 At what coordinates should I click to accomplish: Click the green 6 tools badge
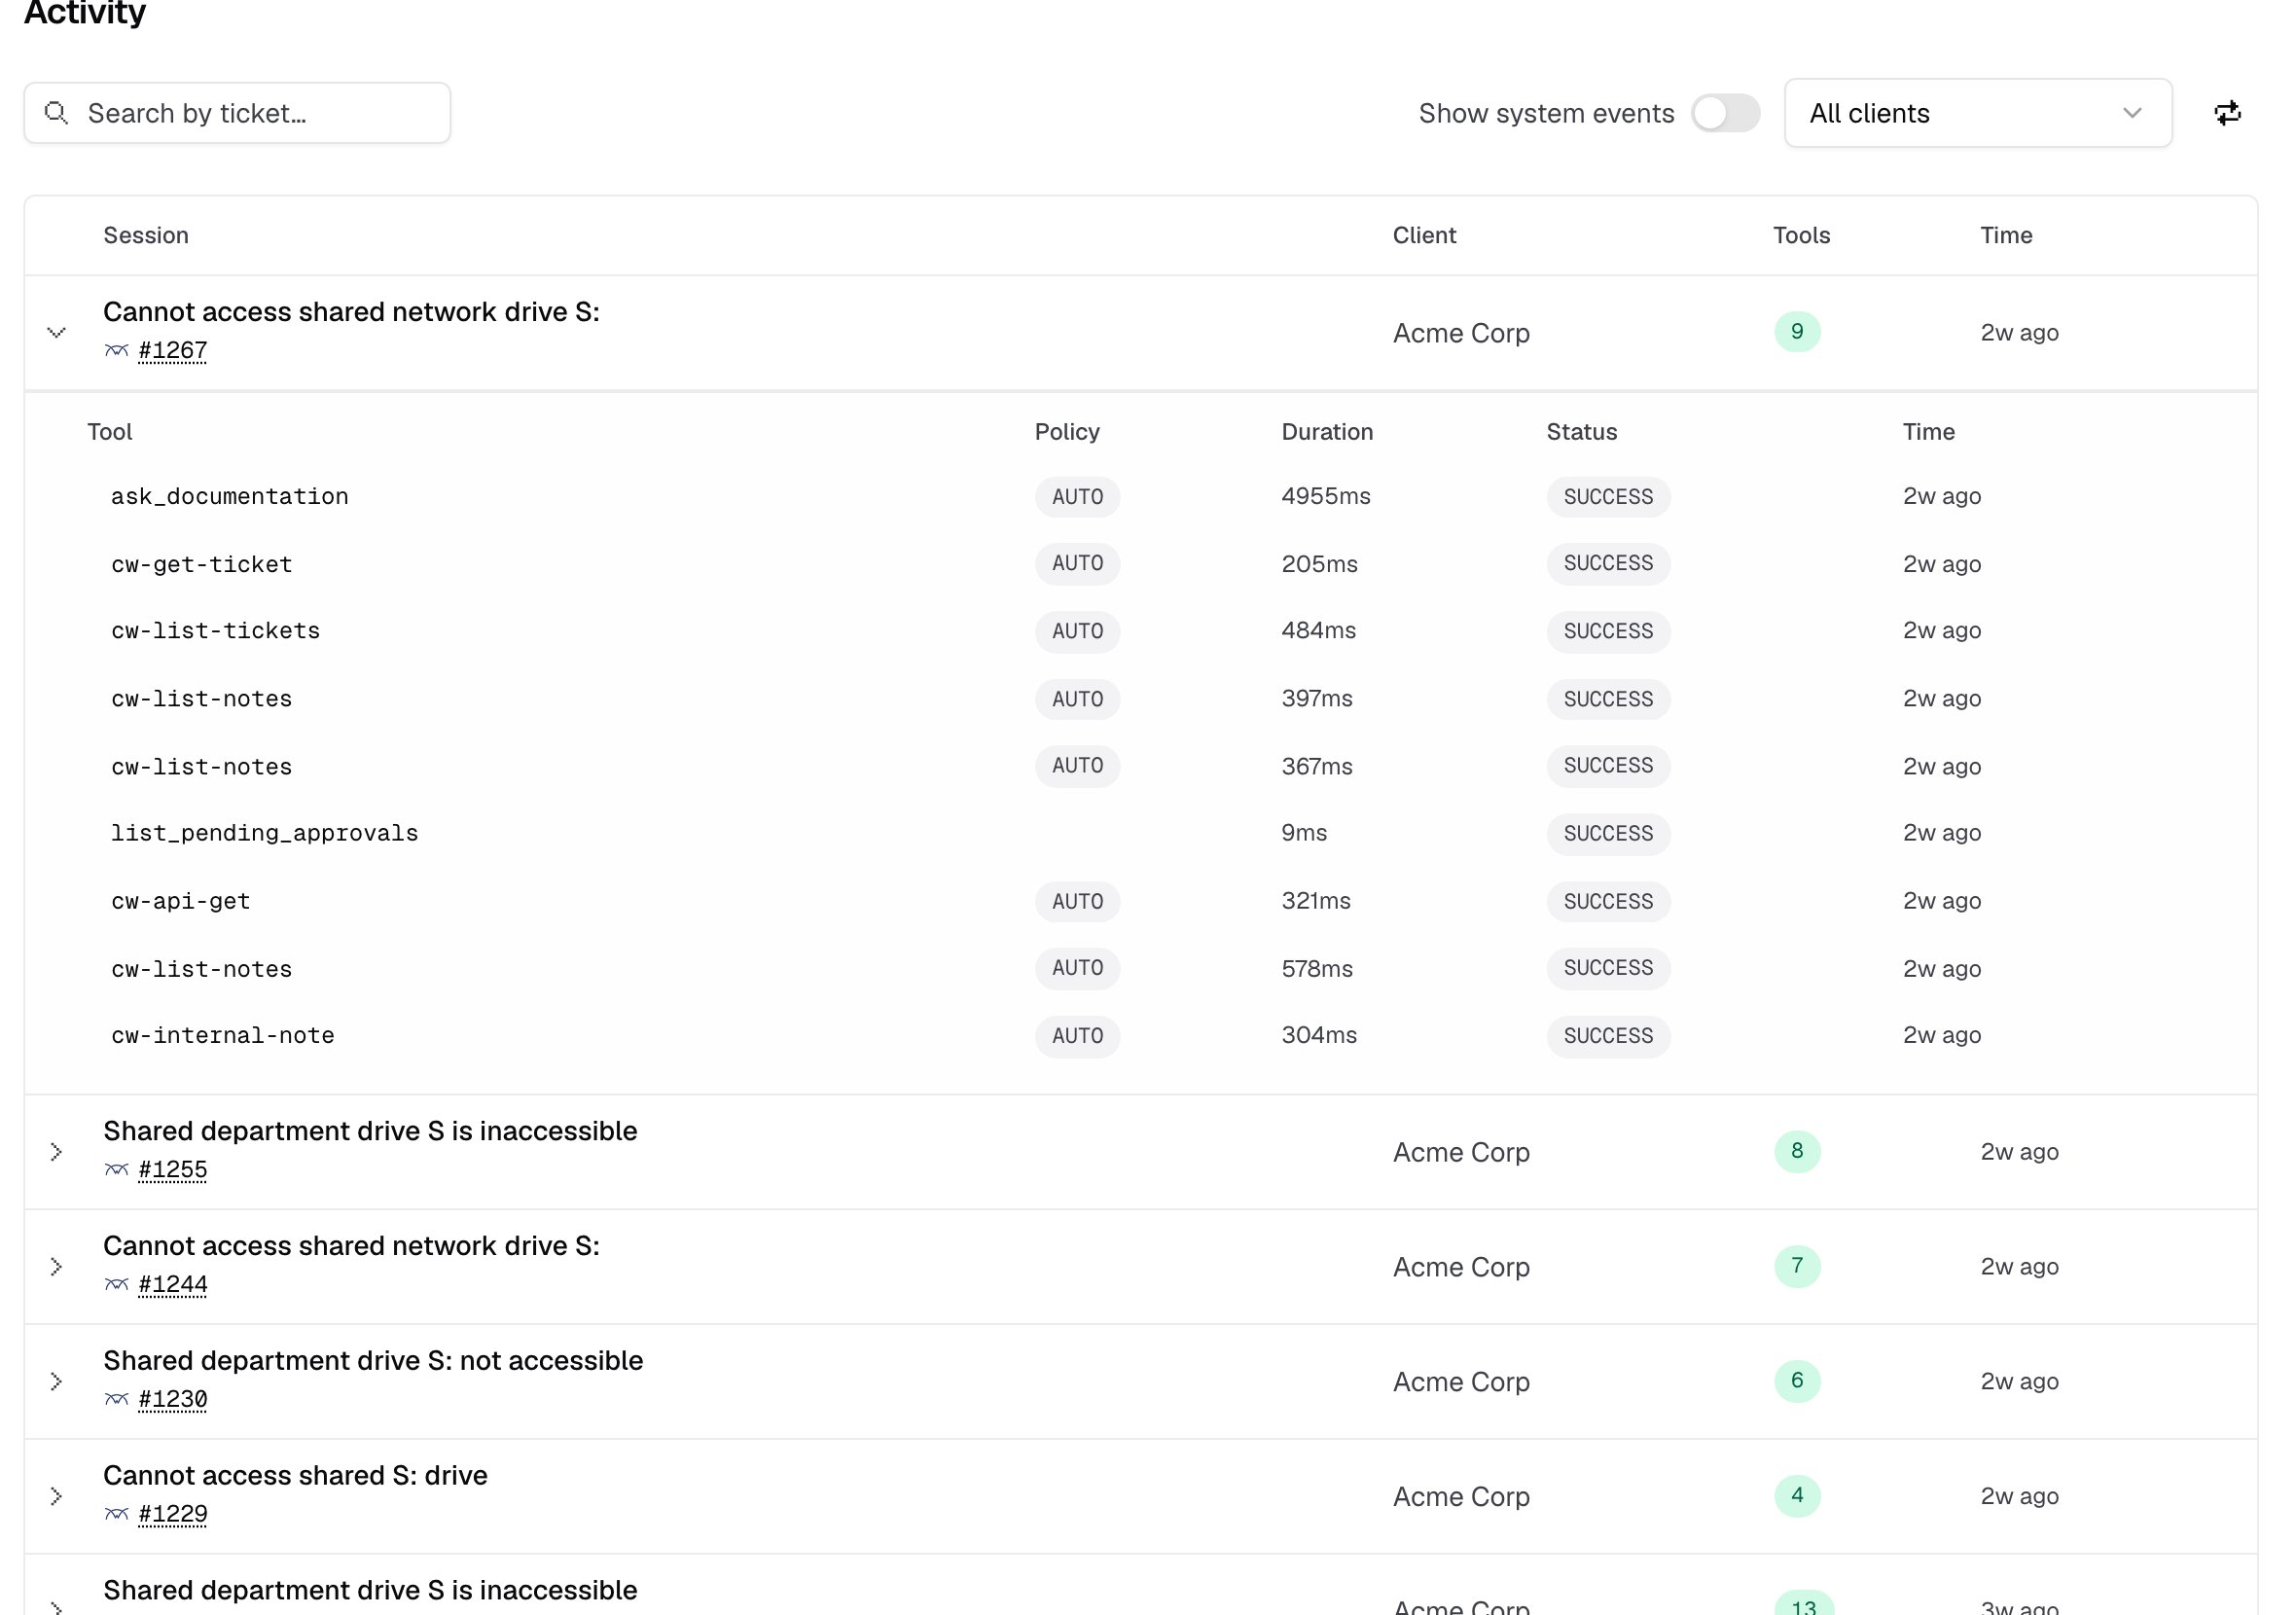tap(1796, 1381)
